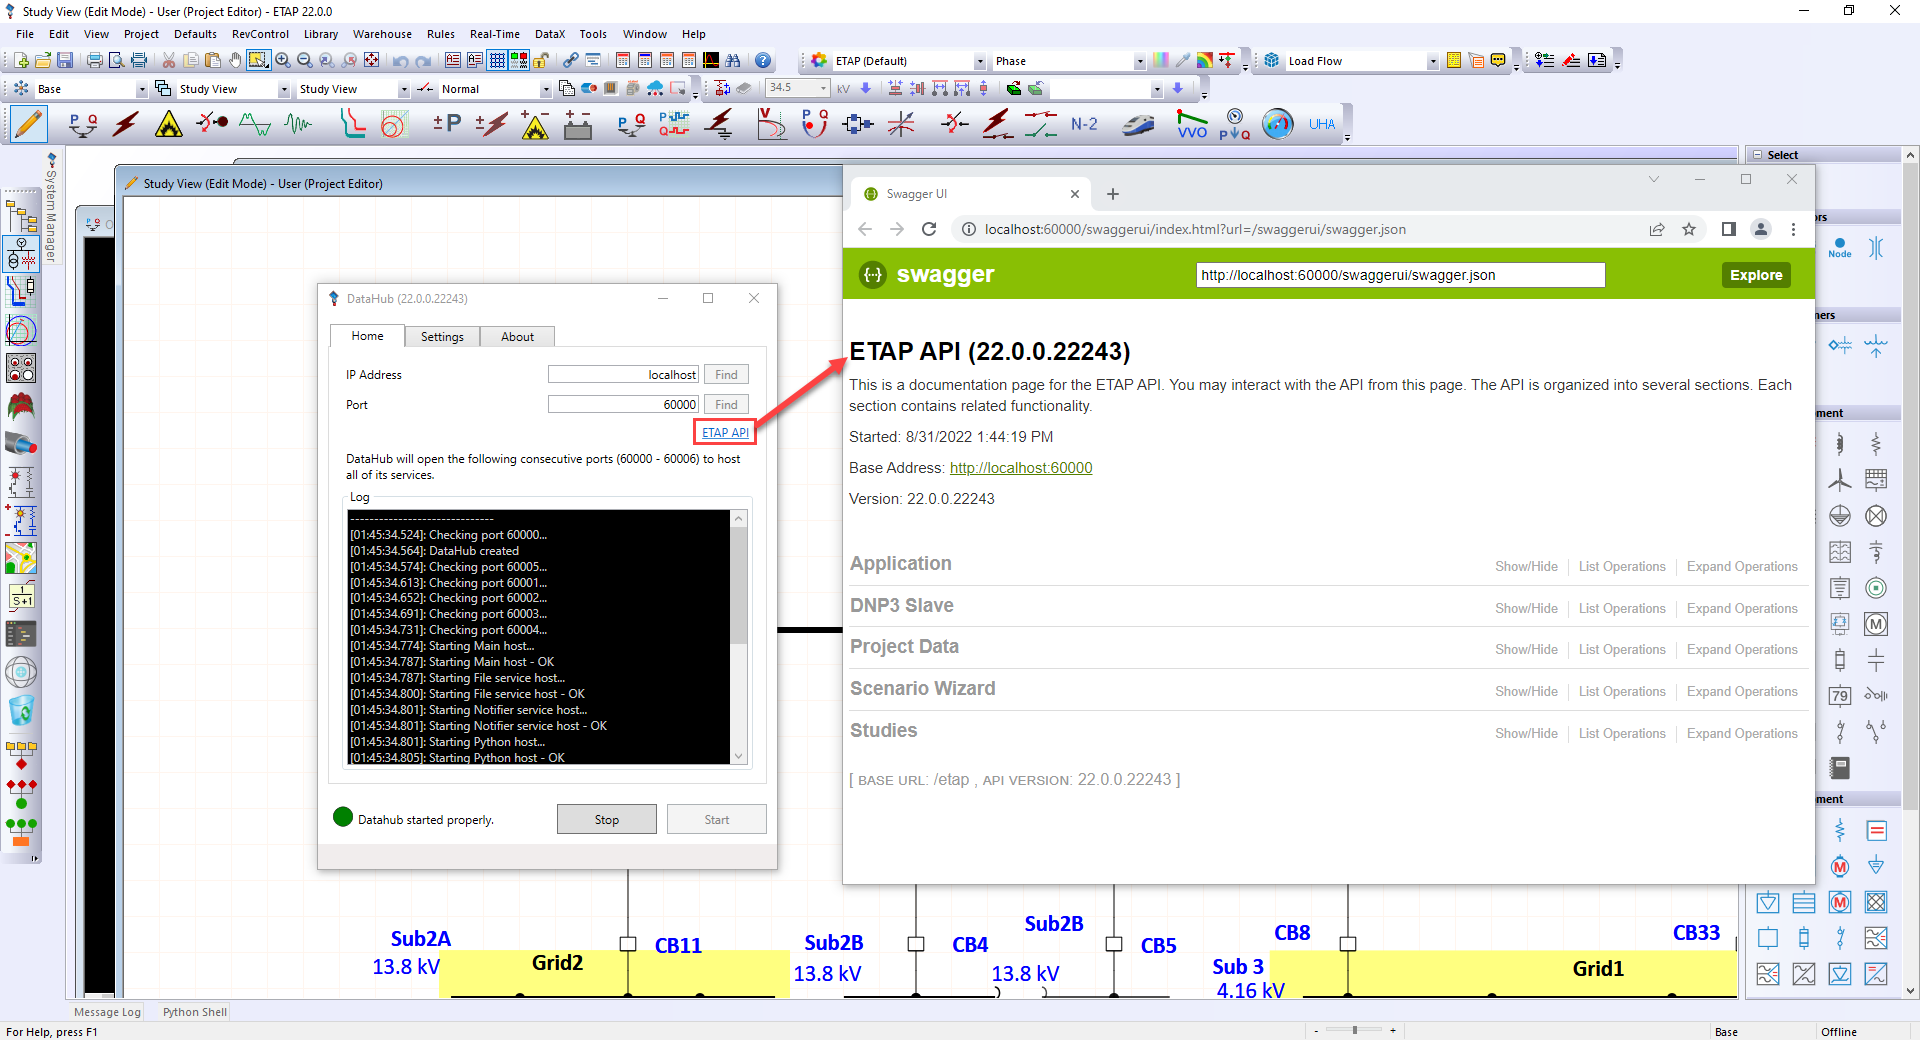Open the Volt-Var Optimization VVO mode

point(1191,124)
